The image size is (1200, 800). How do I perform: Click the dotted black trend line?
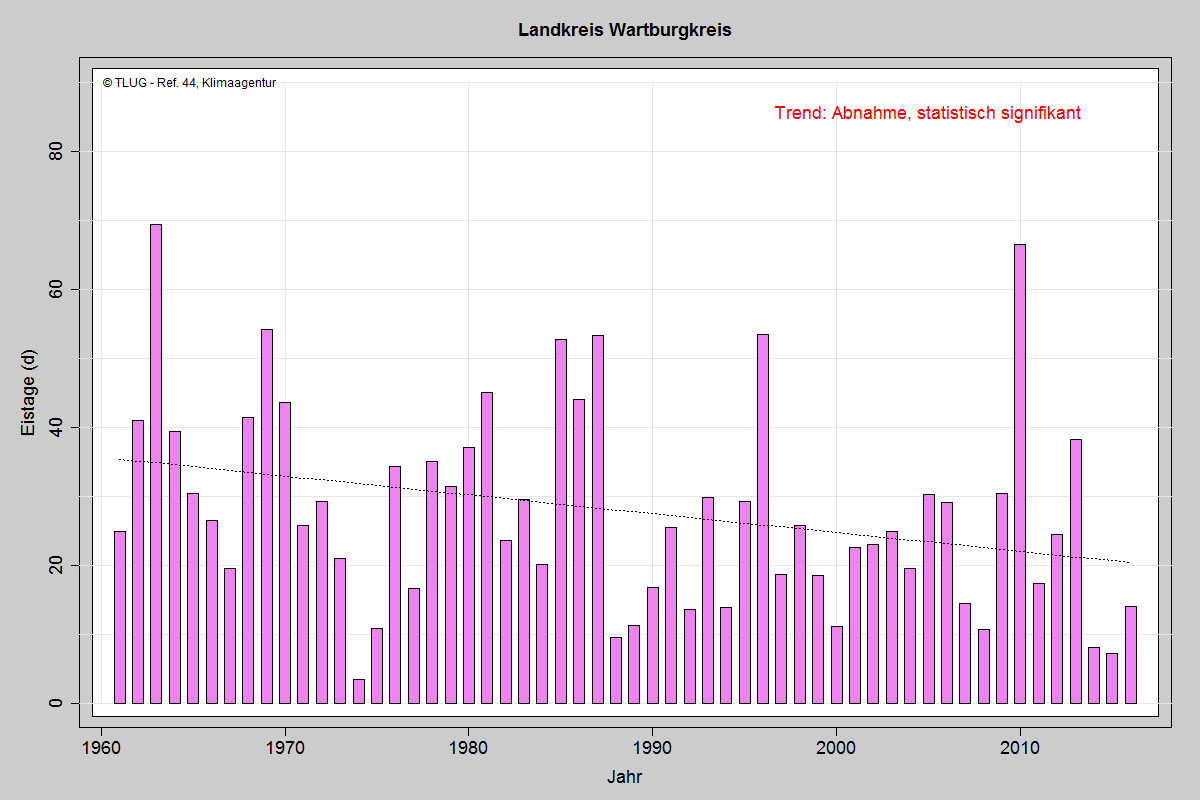(x=625, y=511)
